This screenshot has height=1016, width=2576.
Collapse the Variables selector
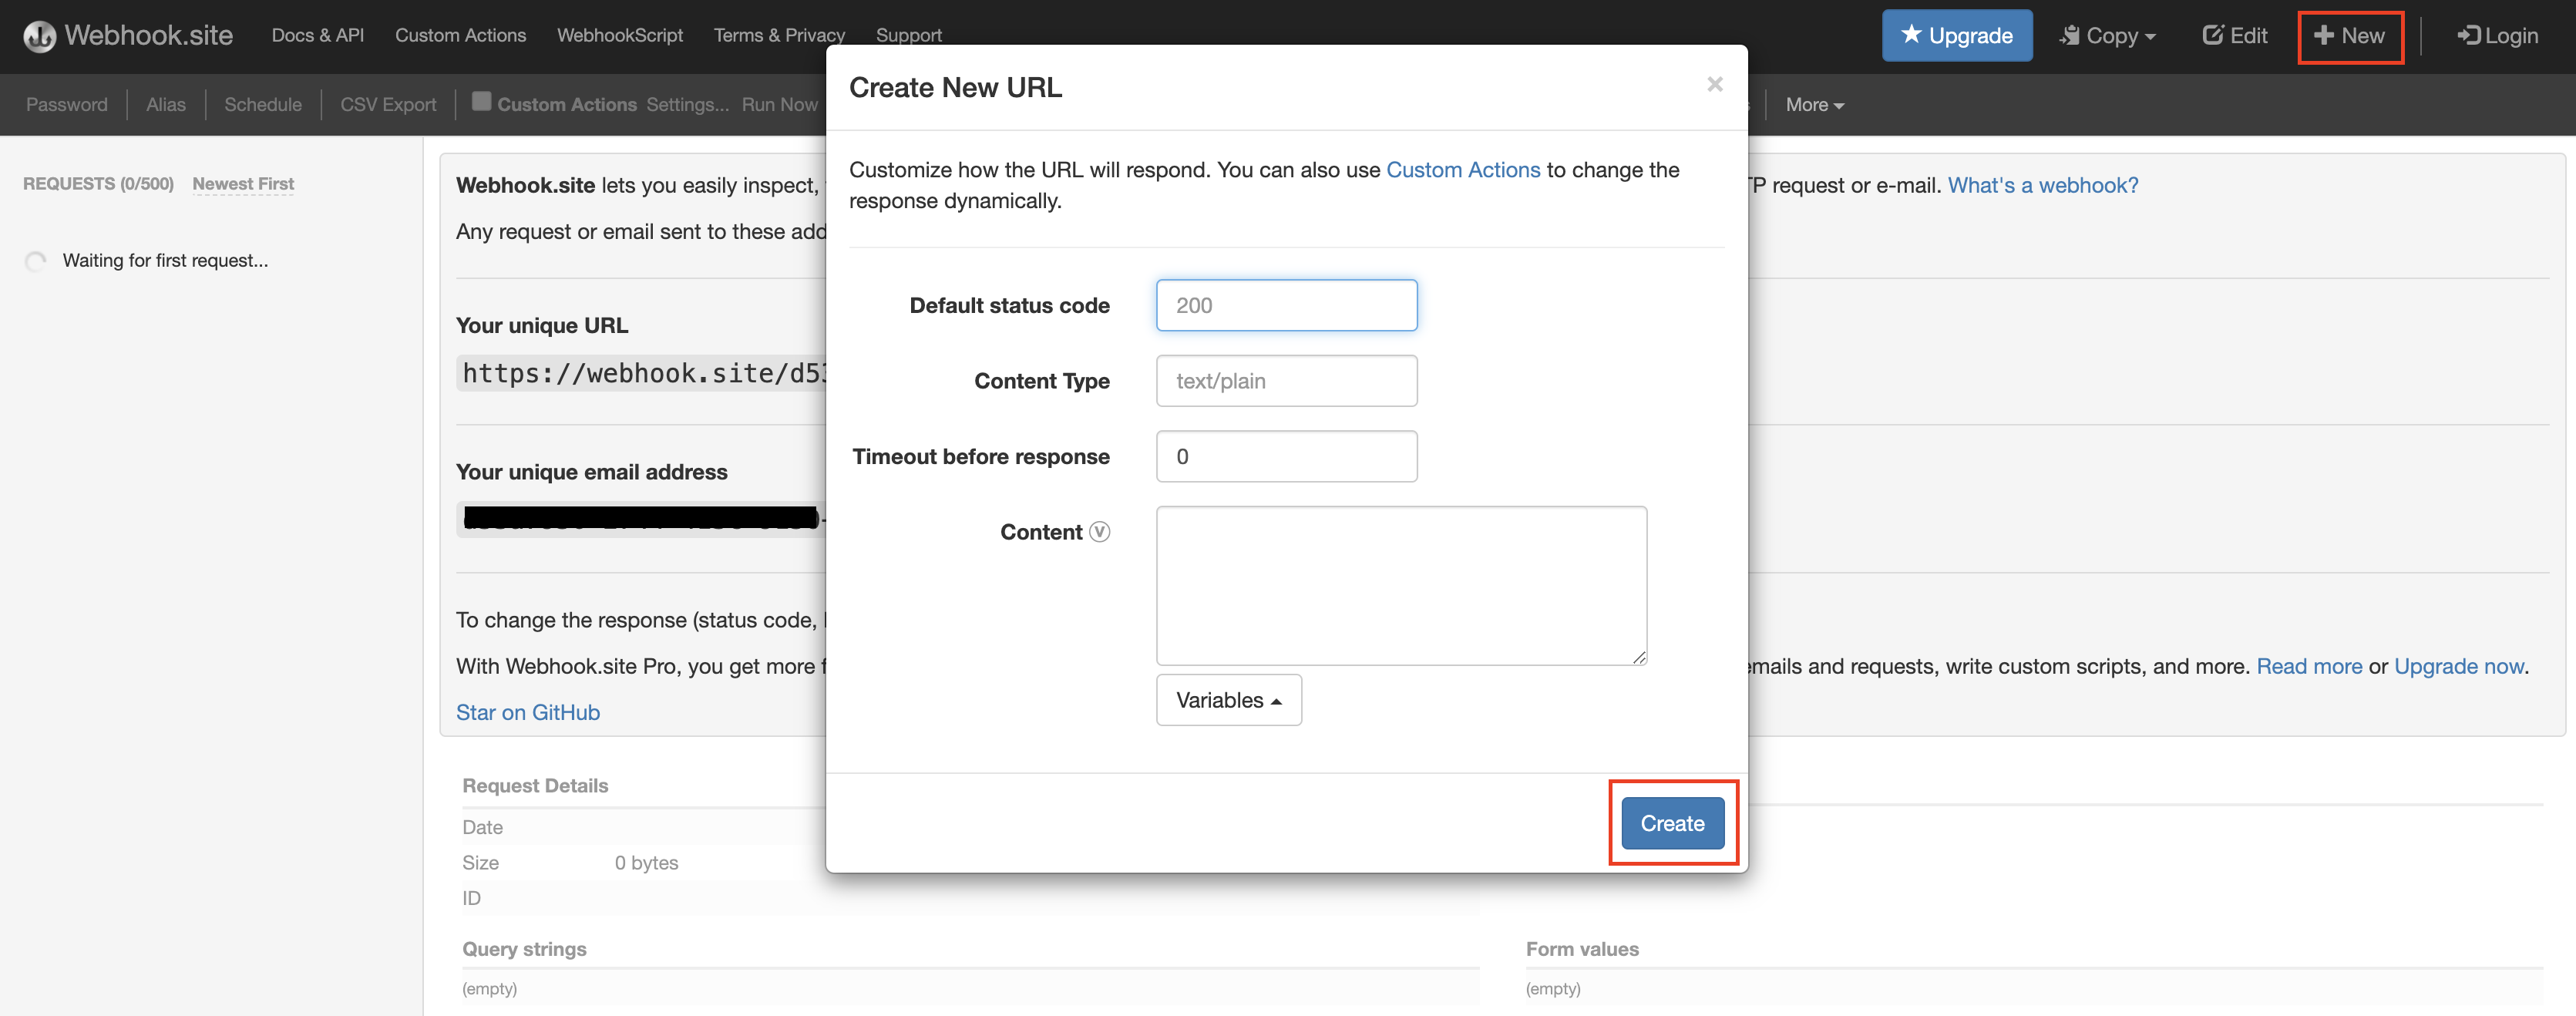[x=1228, y=700]
